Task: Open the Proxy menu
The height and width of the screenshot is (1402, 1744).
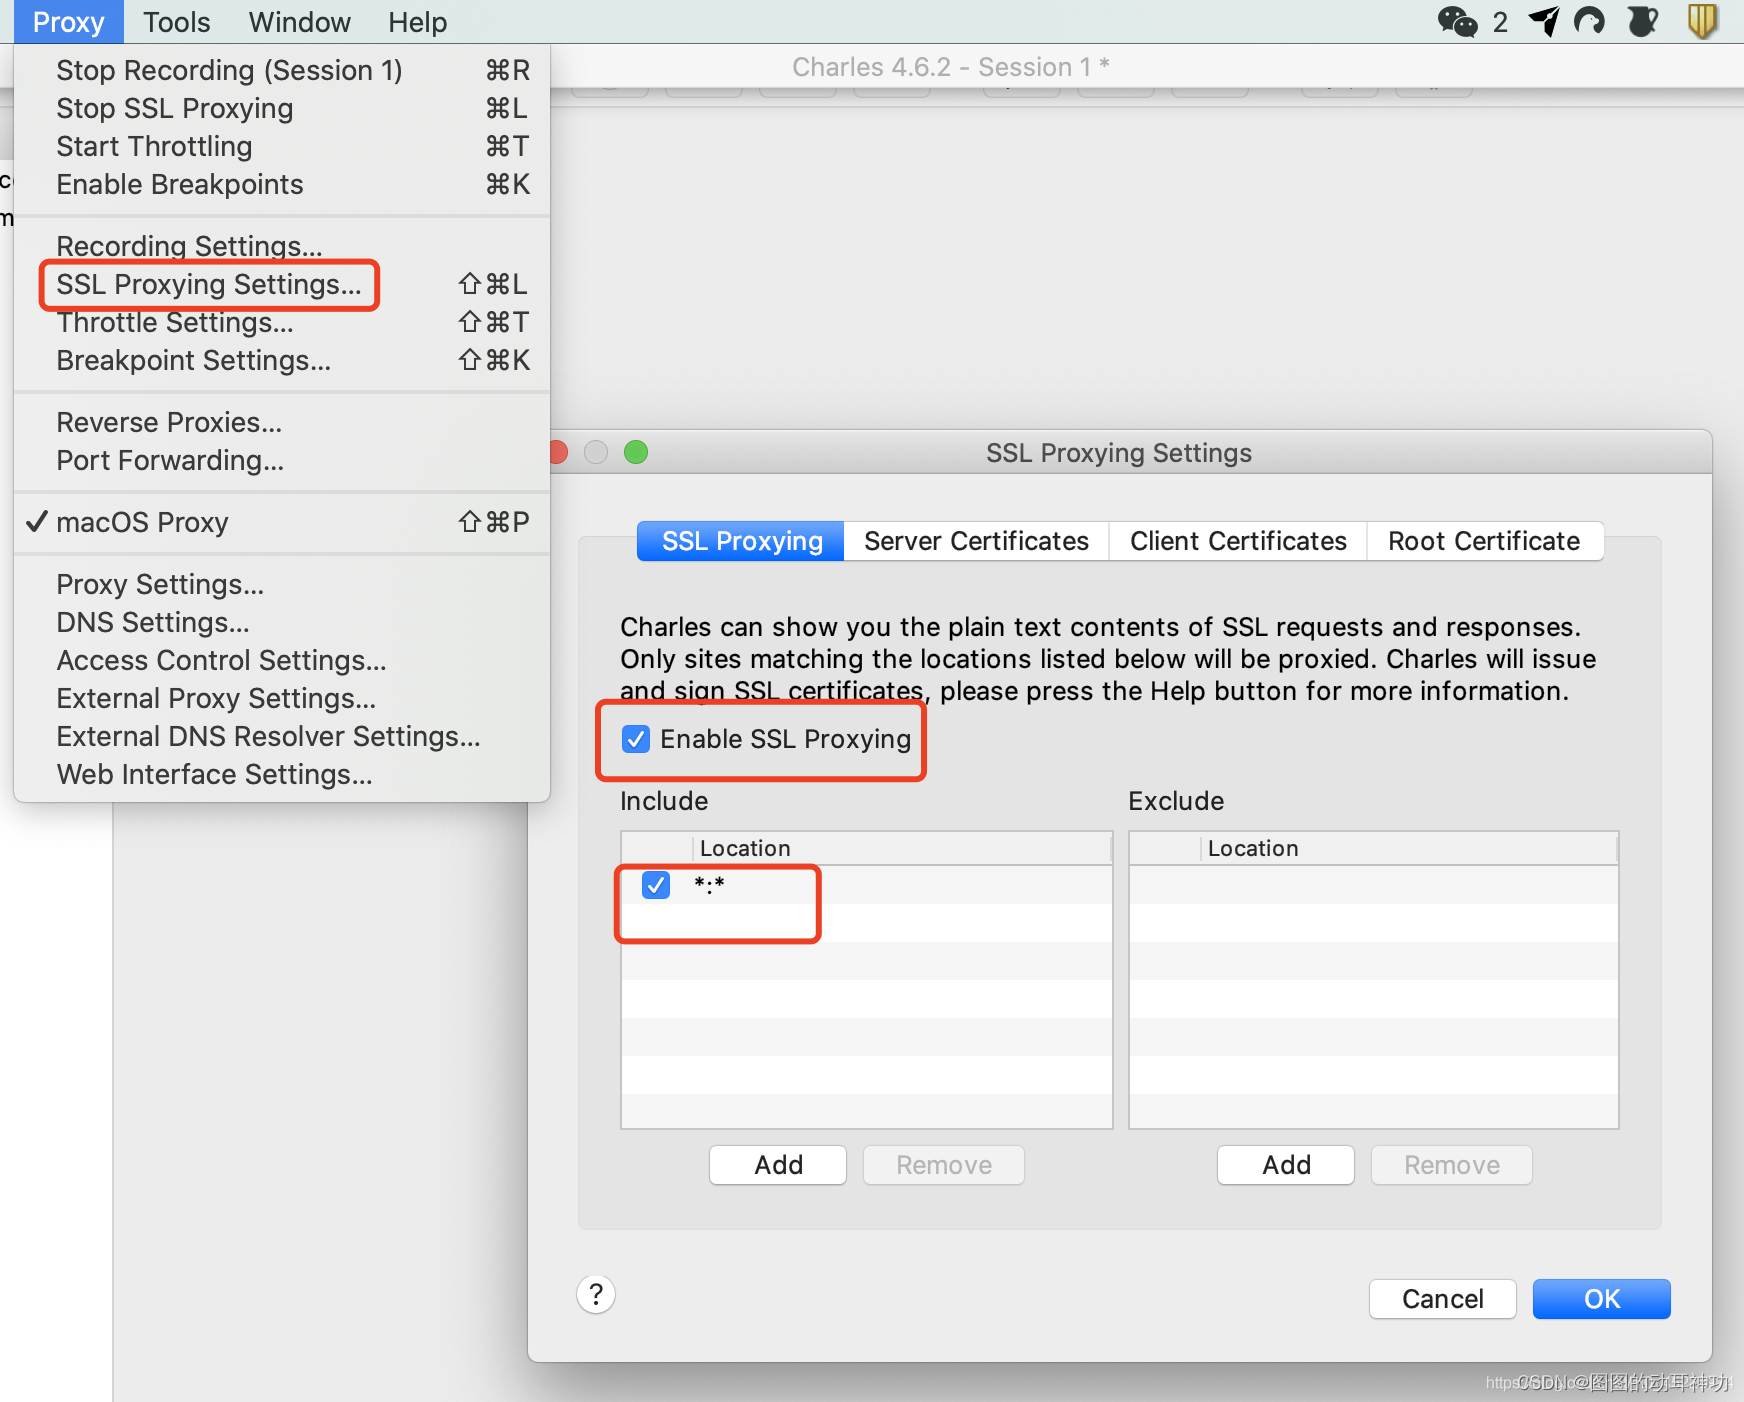Action: tap(68, 22)
